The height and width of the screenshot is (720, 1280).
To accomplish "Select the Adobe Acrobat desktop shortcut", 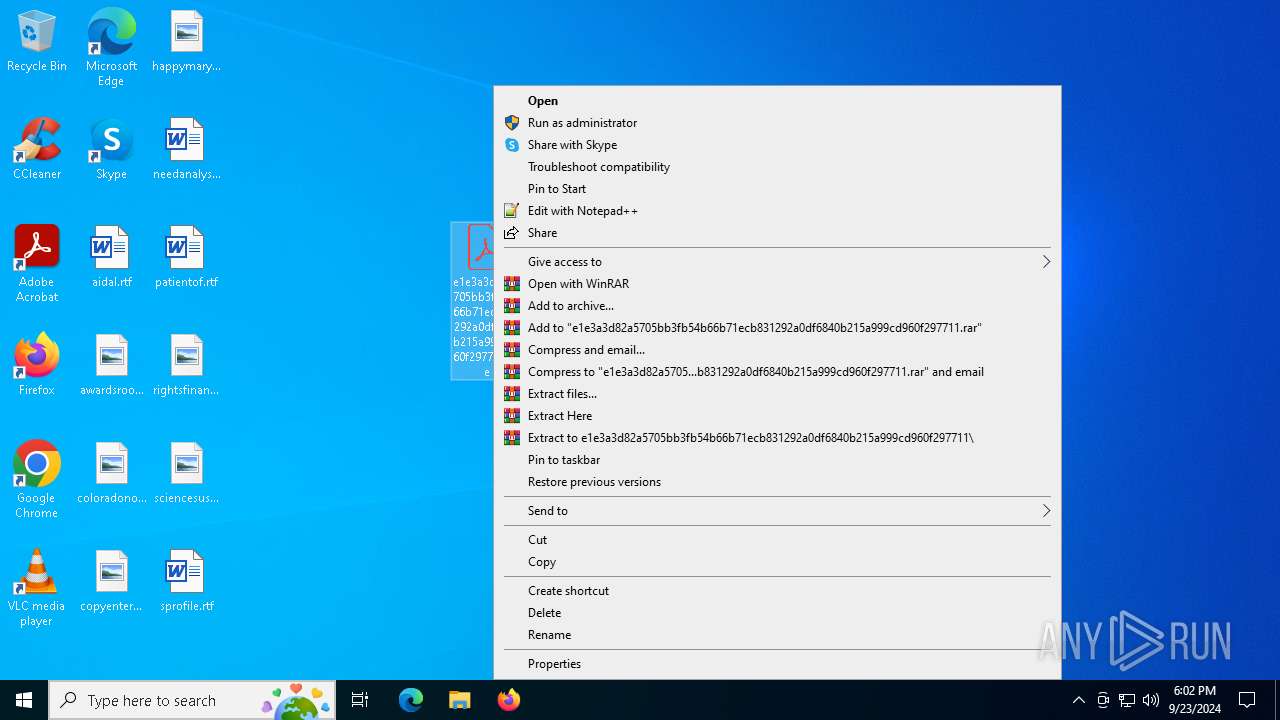I will click(x=37, y=264).
